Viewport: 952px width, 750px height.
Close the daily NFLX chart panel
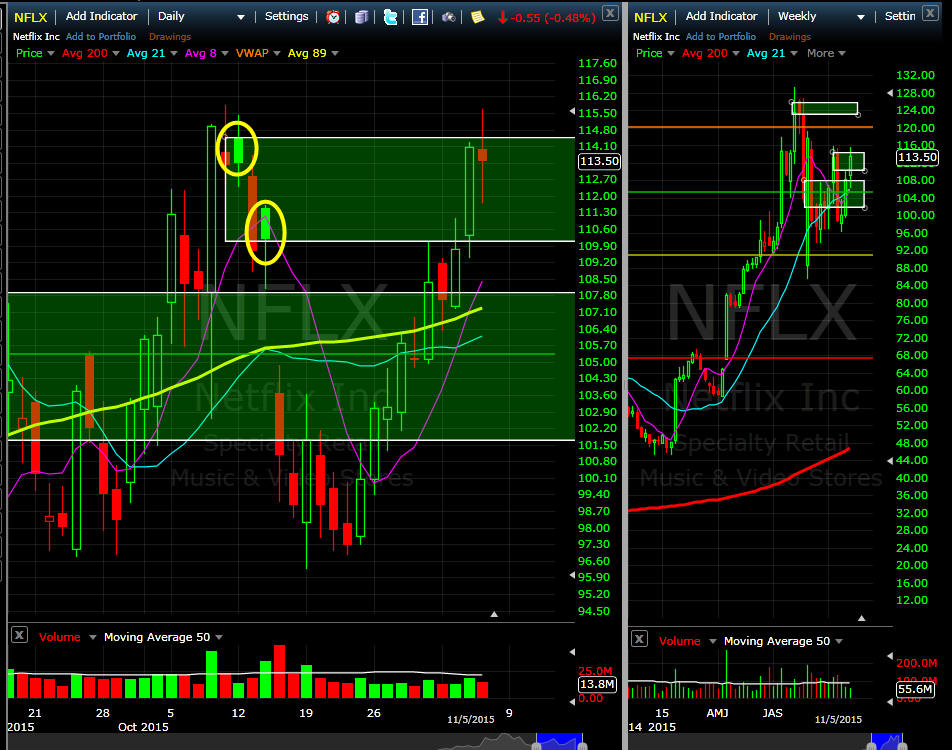click(610, 13)
